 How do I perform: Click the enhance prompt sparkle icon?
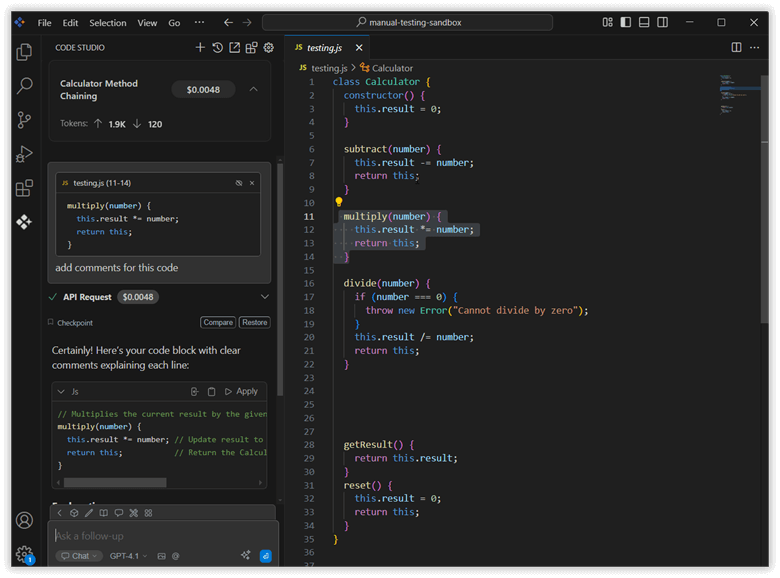[x=246, y=556]
